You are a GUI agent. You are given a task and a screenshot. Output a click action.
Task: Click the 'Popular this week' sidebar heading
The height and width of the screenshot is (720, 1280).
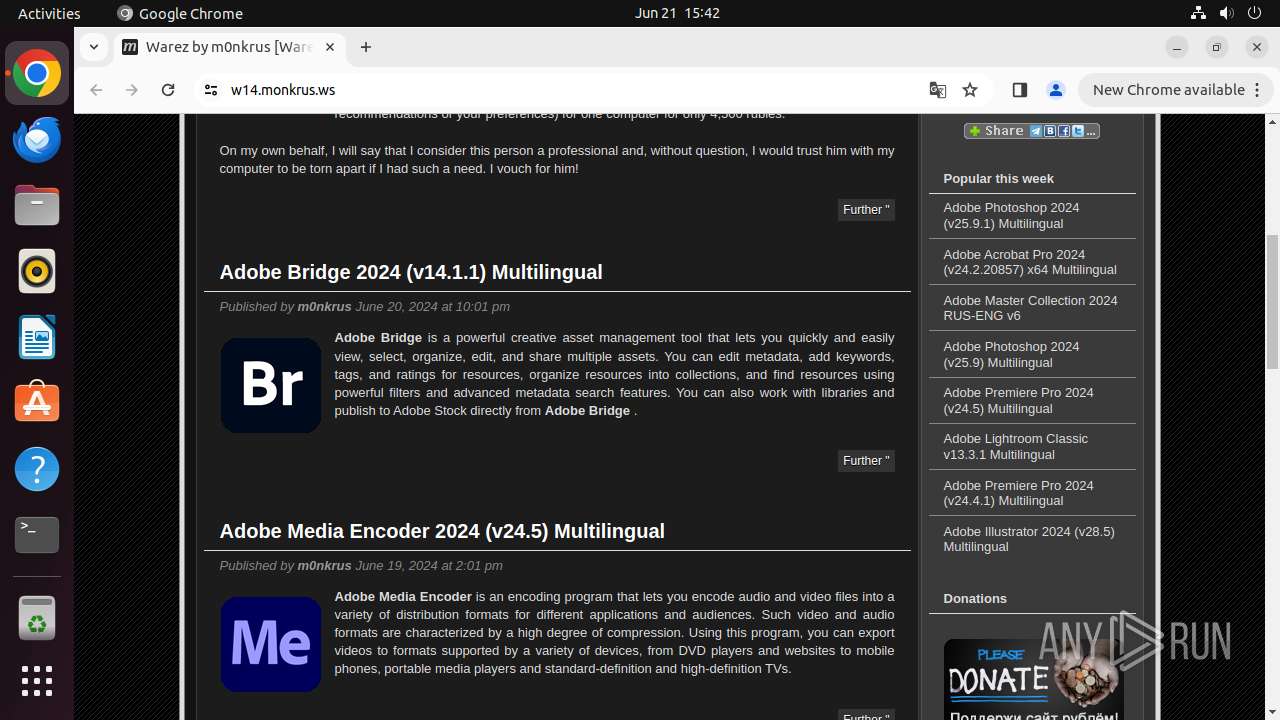point(998,179)
